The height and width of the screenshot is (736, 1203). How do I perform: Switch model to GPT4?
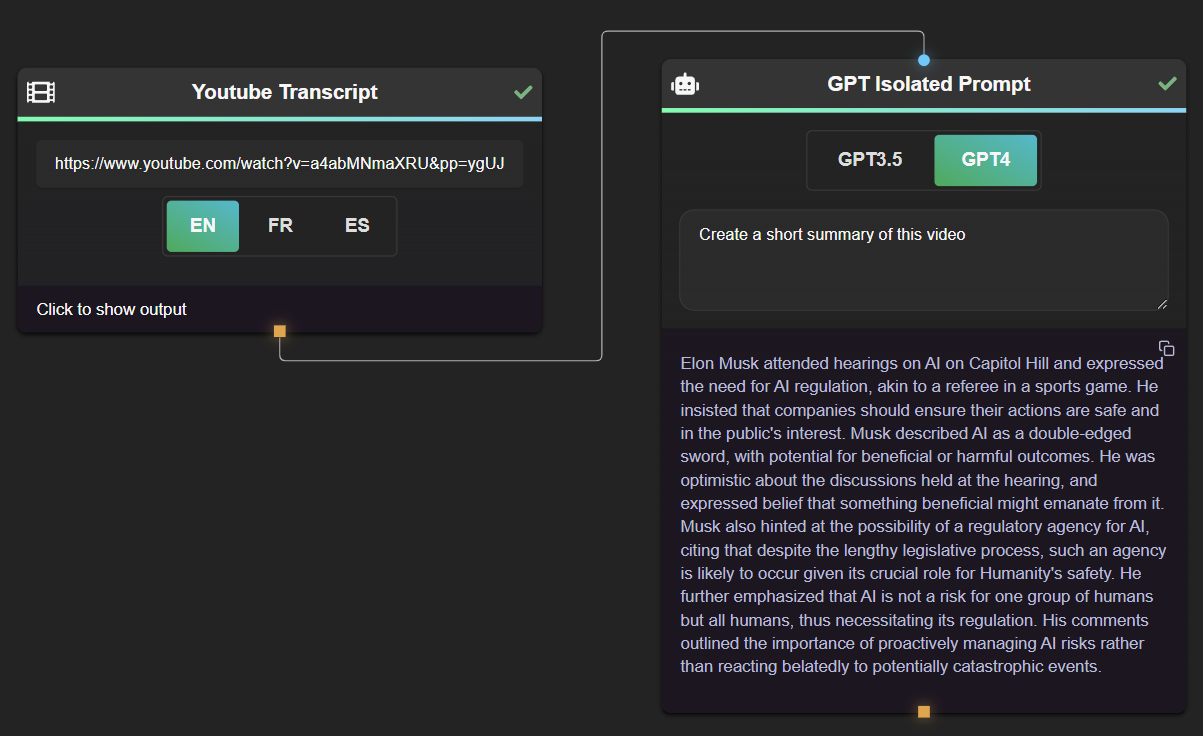pyautogui.click(x=986, y=160)
